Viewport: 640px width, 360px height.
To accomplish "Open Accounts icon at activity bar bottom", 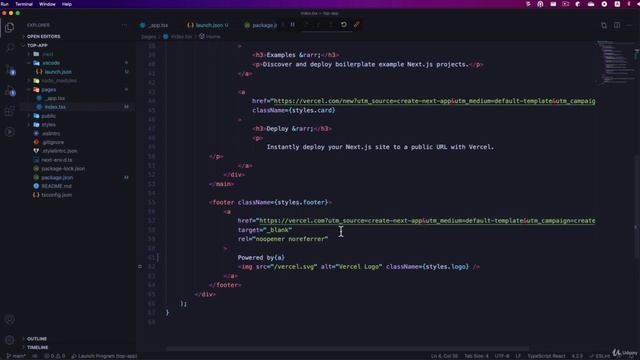I will click(9, 320).
